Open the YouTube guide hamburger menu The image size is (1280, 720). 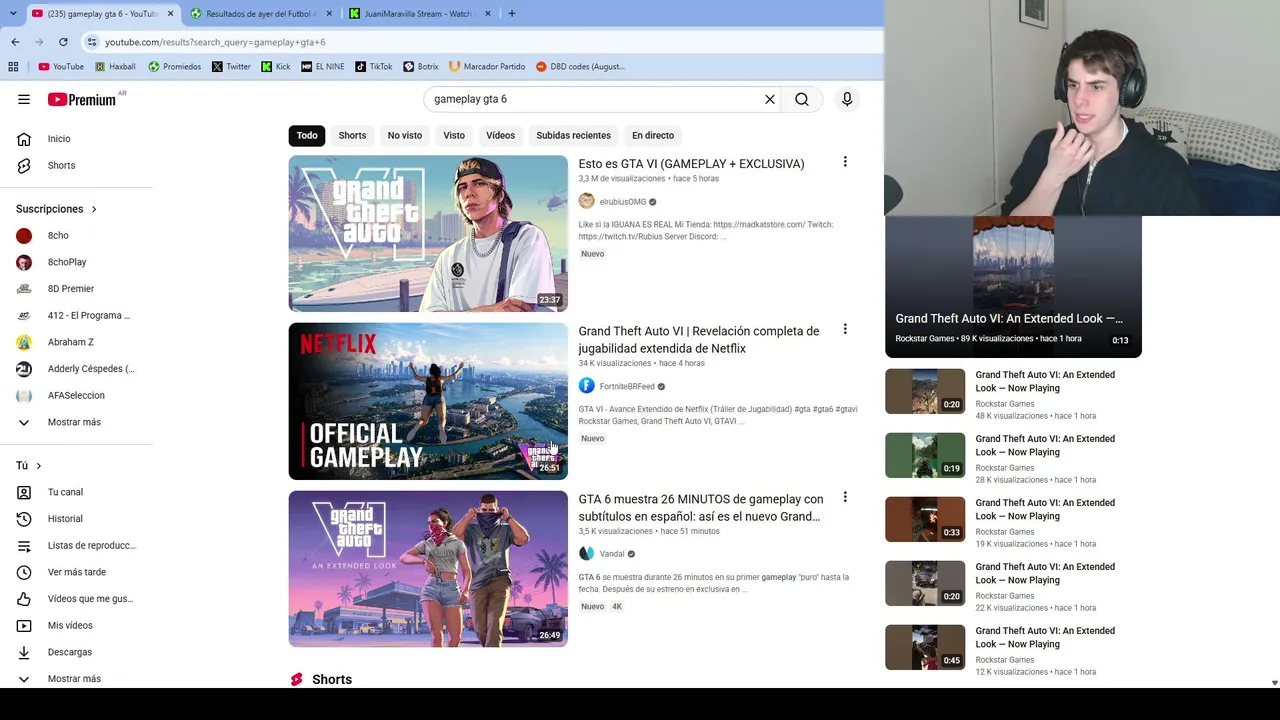click(24, 99)
